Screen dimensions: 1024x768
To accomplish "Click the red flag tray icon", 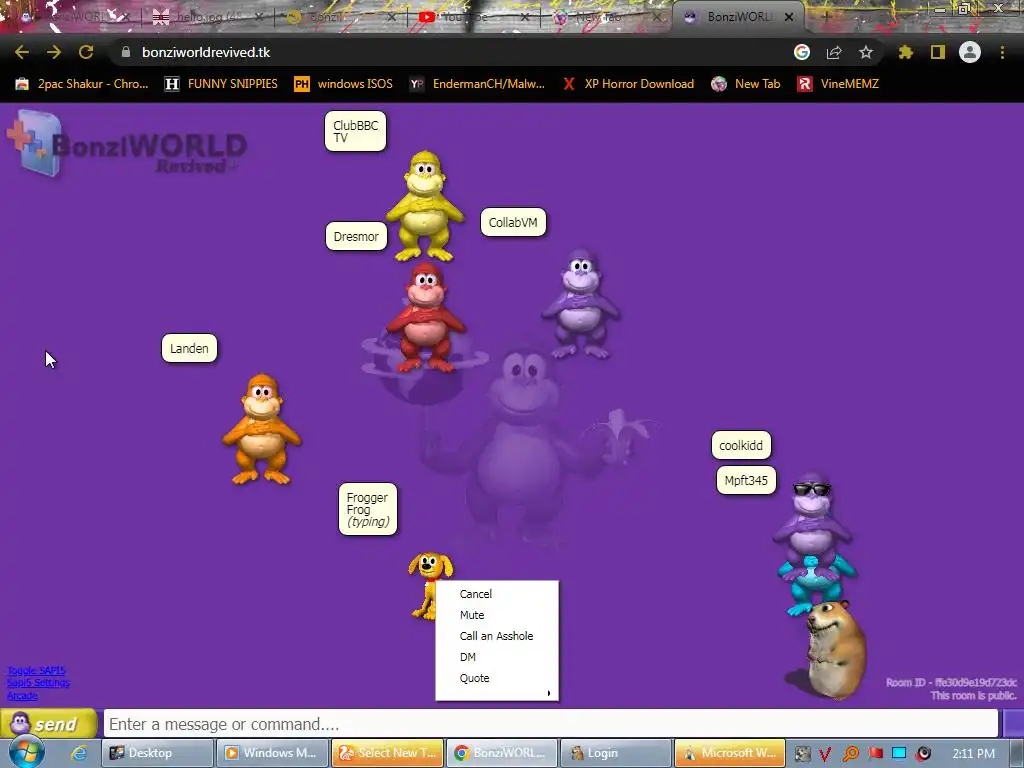I will coord(875,753).
